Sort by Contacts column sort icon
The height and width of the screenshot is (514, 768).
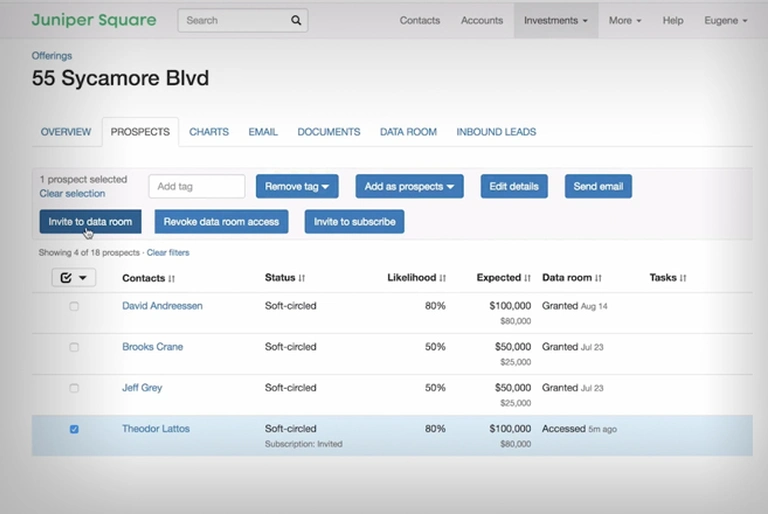point(172,278)
